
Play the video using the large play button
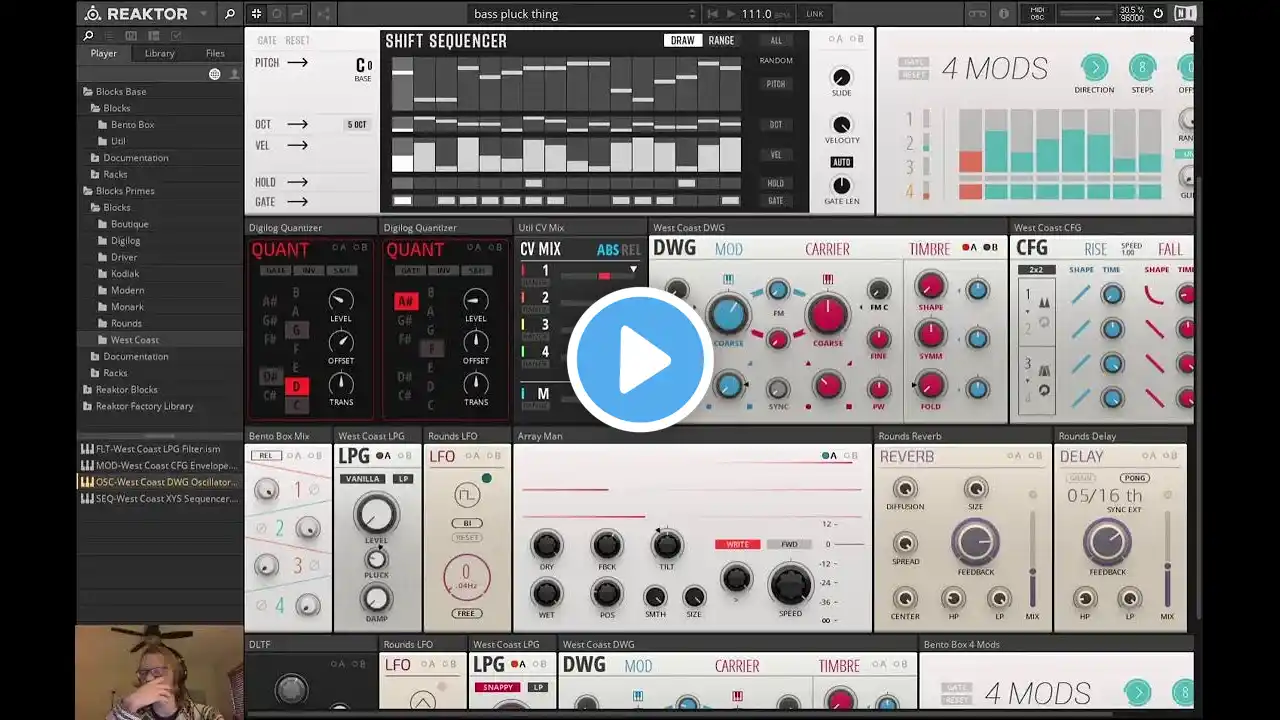640,360
